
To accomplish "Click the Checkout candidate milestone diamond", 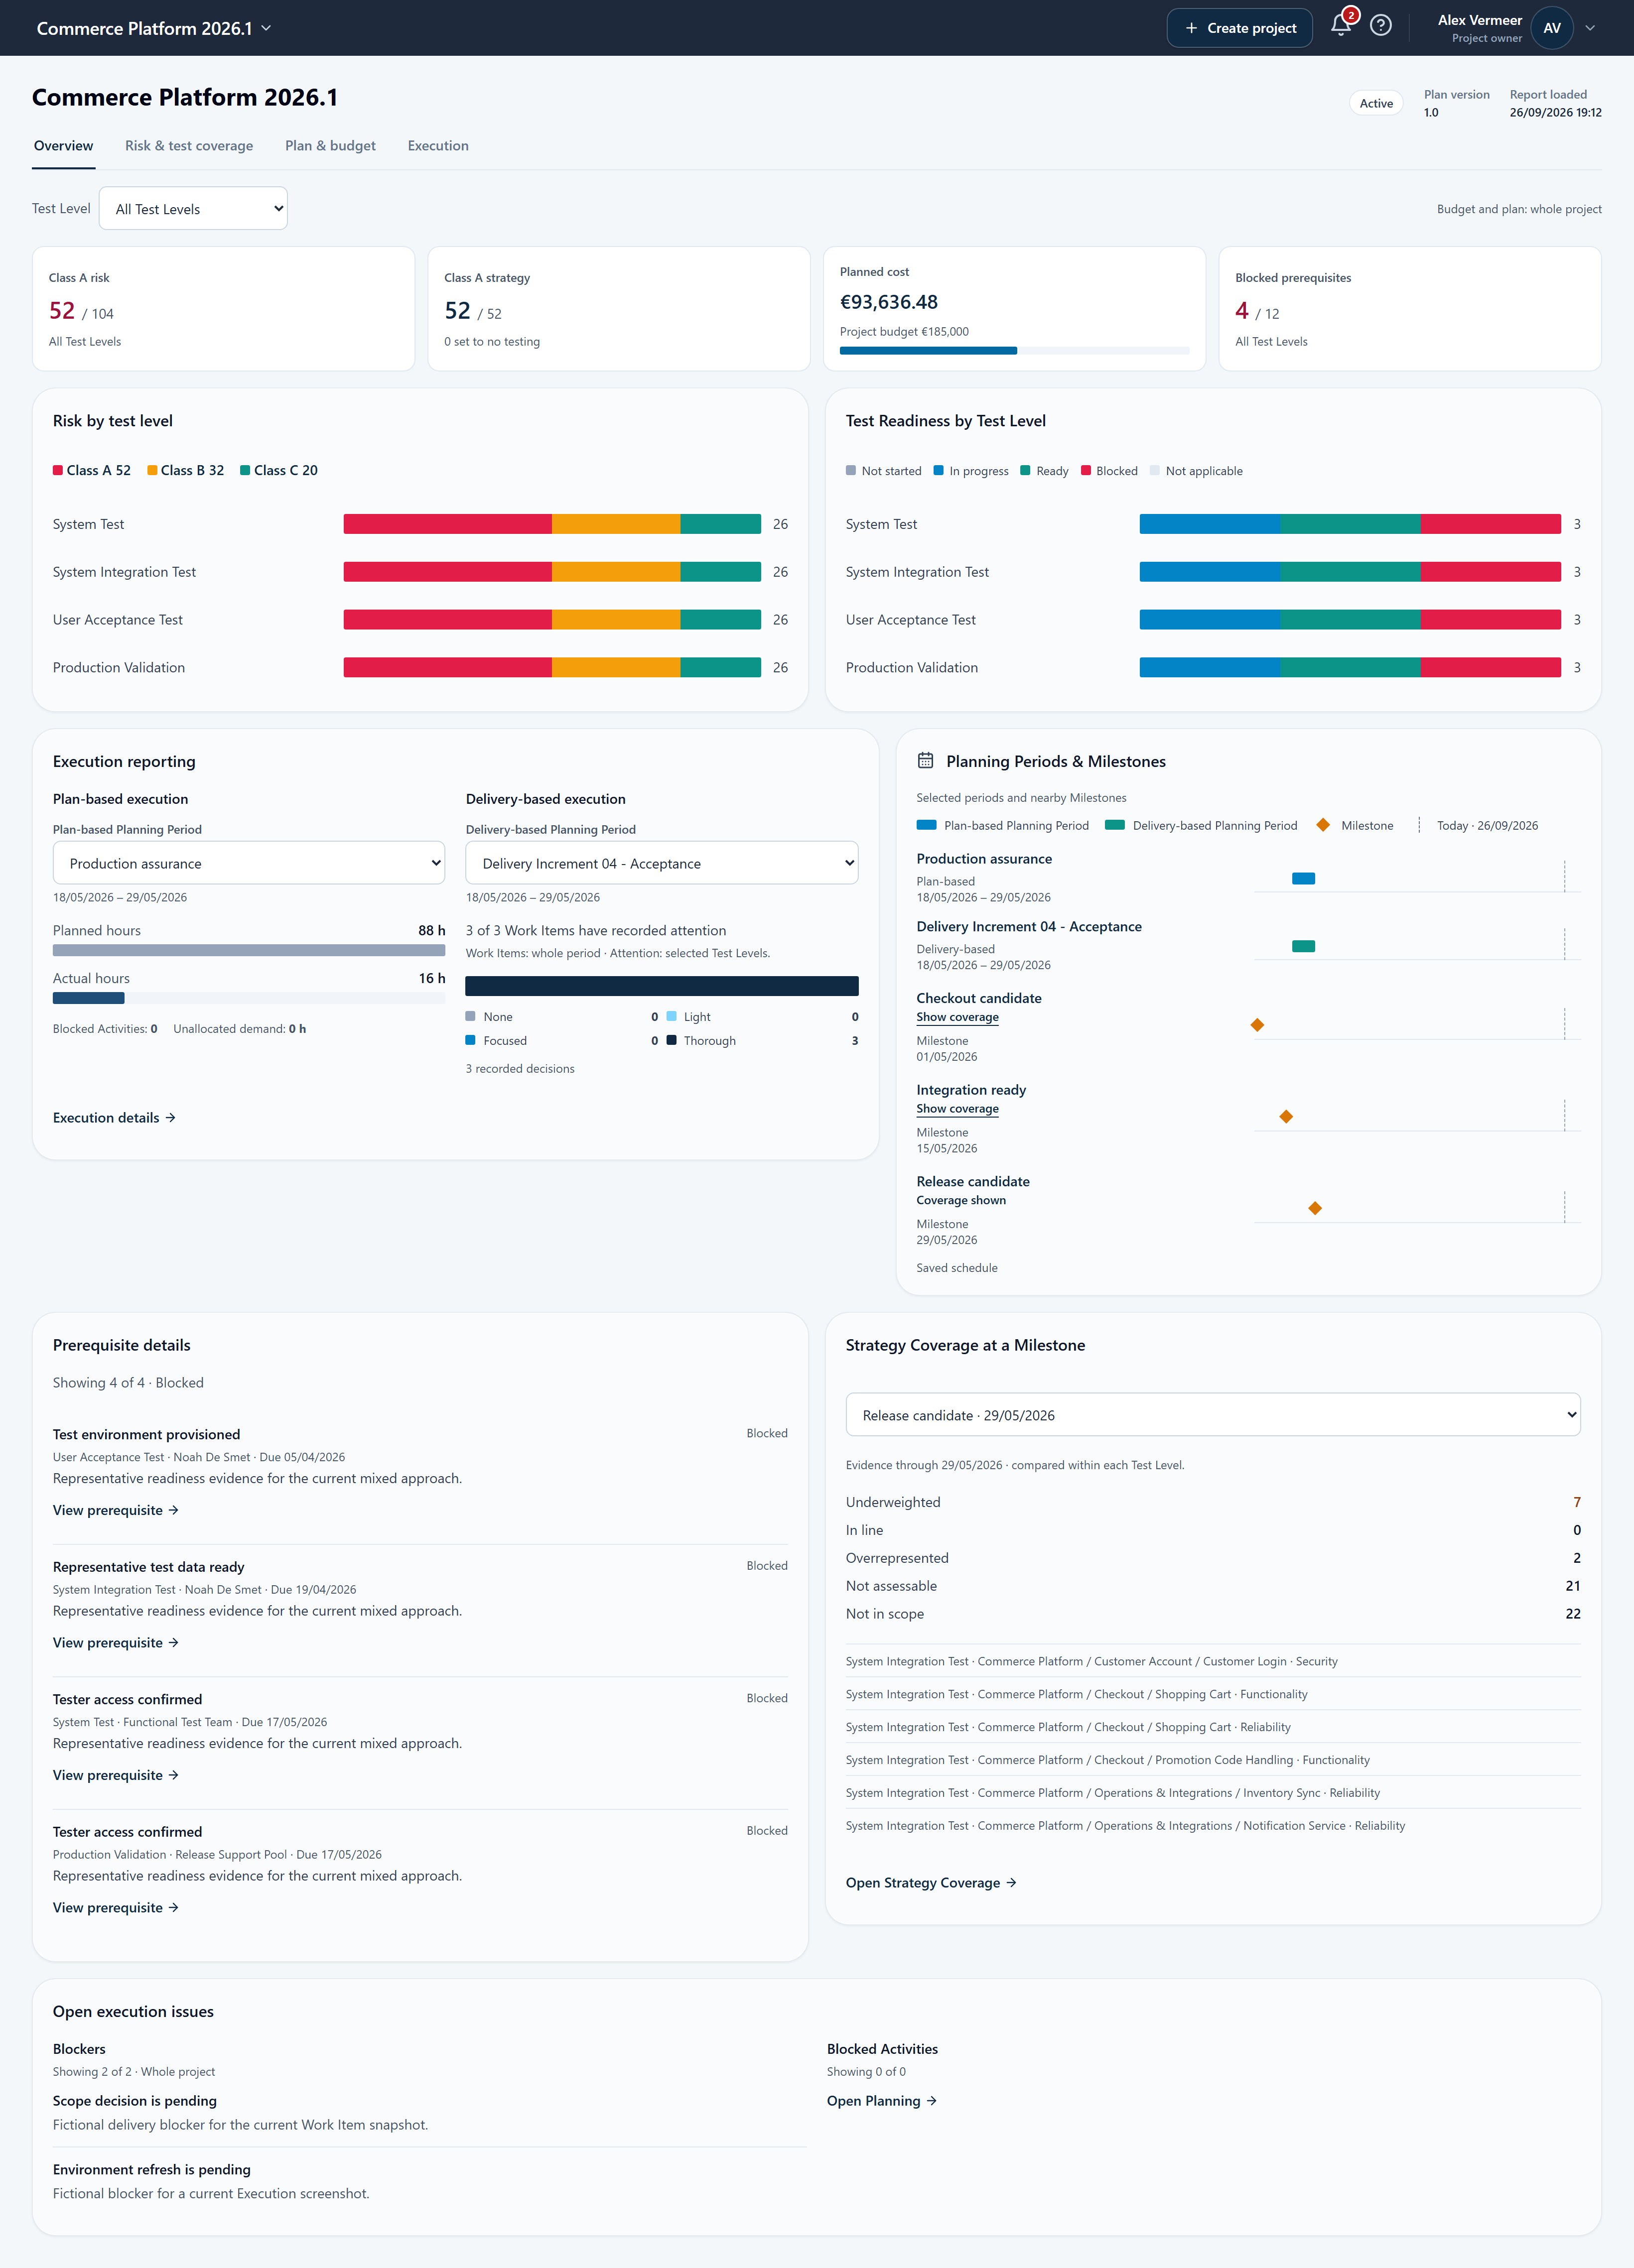I will point(1257,1025).
